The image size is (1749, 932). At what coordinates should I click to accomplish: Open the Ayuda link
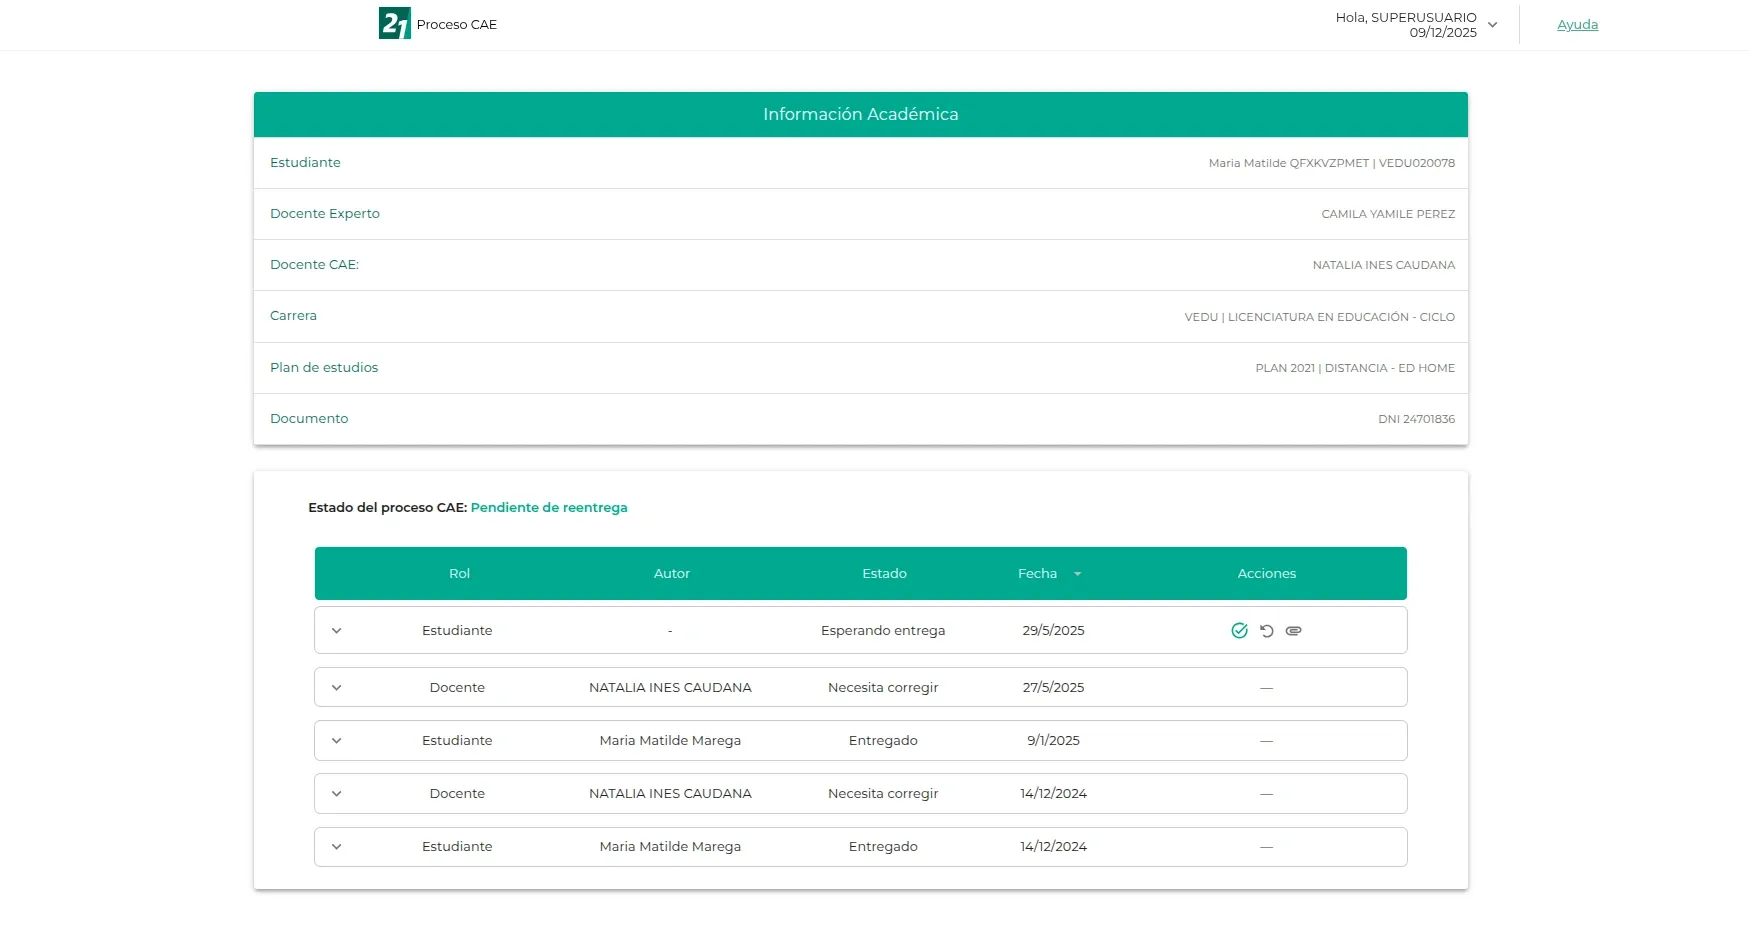[x=1577, y=24]
